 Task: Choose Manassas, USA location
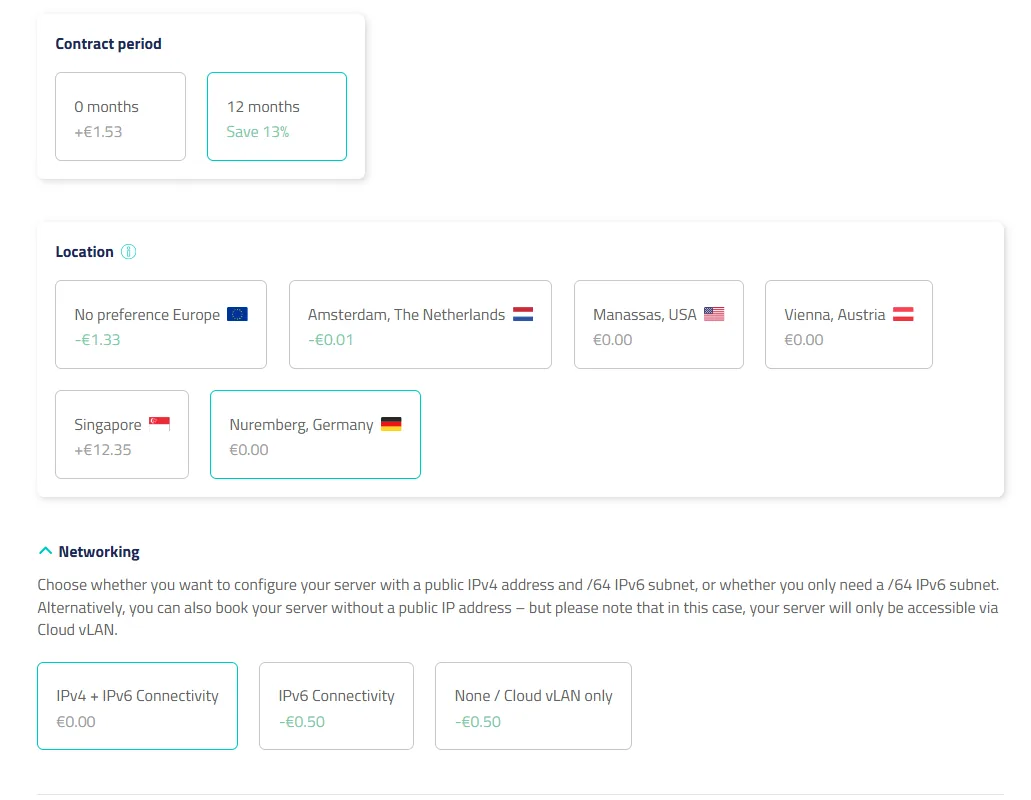[x=659, y=325]
